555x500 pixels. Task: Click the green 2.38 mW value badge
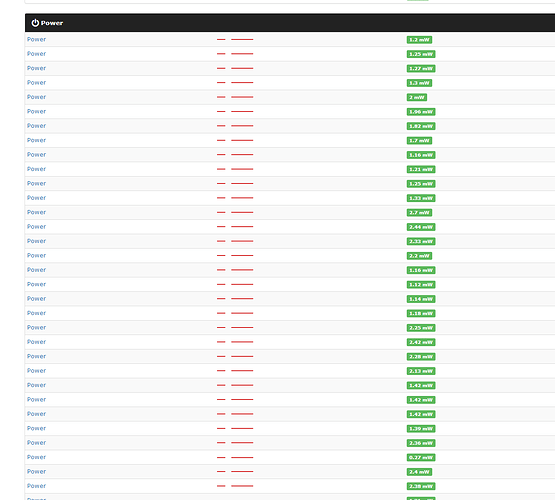421,486
